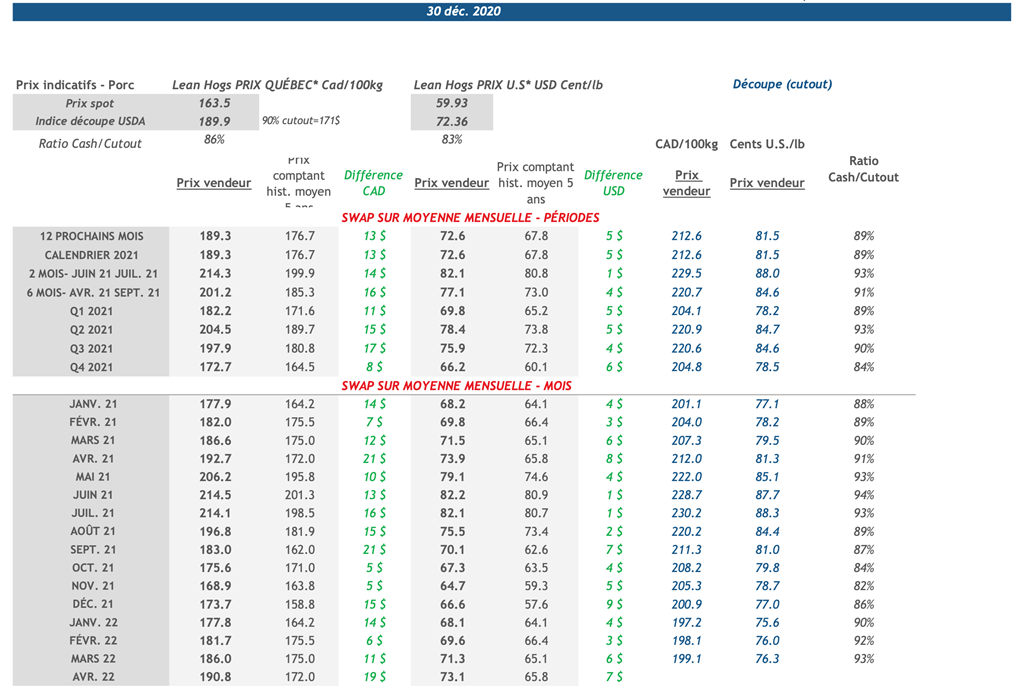Select the Prix indicatifs - Porc heading
Screen dimensions: 1024x688
click(x=75, y=85)
